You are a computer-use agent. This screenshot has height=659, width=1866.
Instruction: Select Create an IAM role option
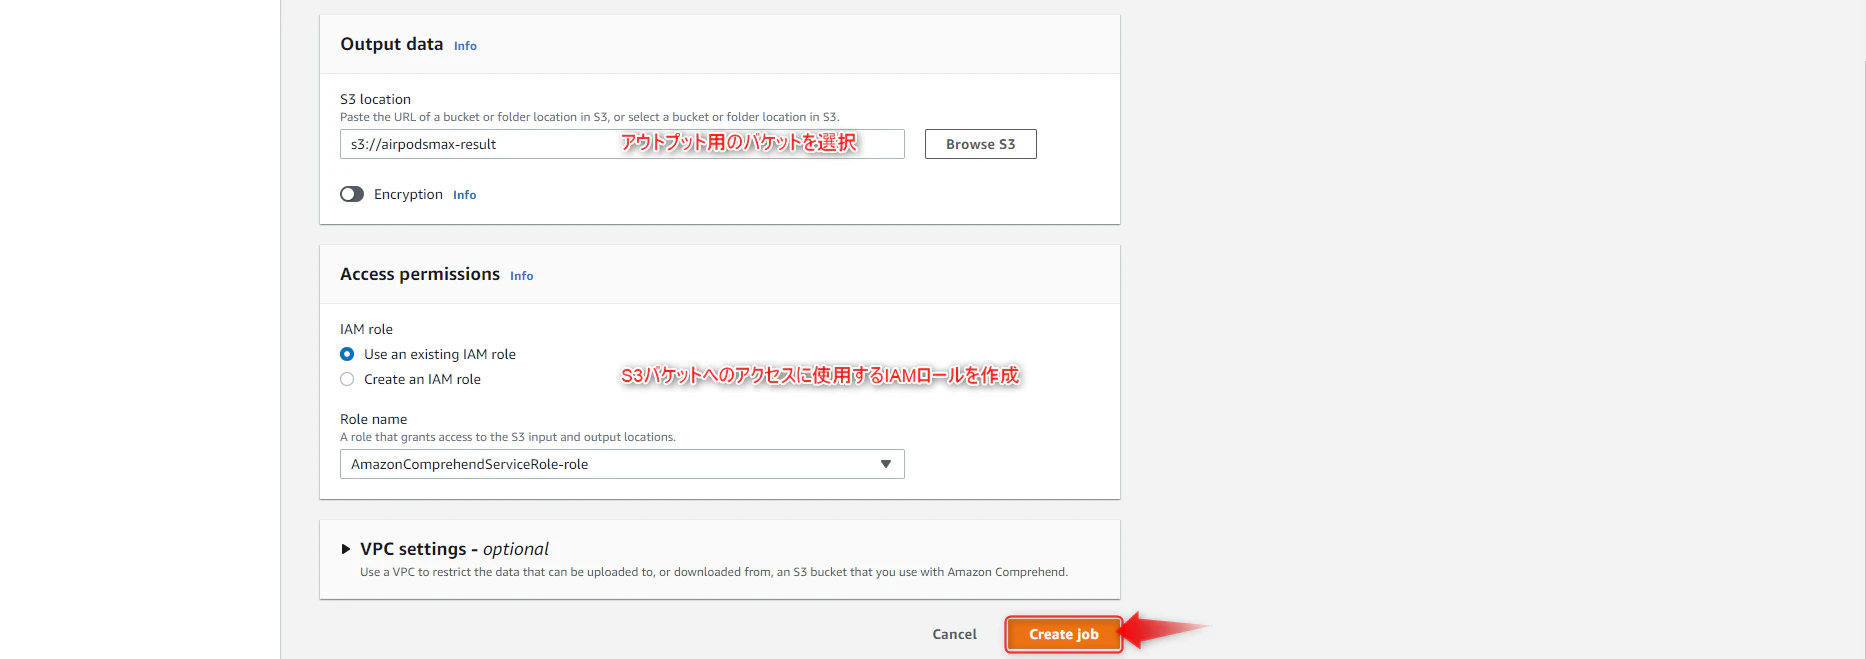click(347, 379)
